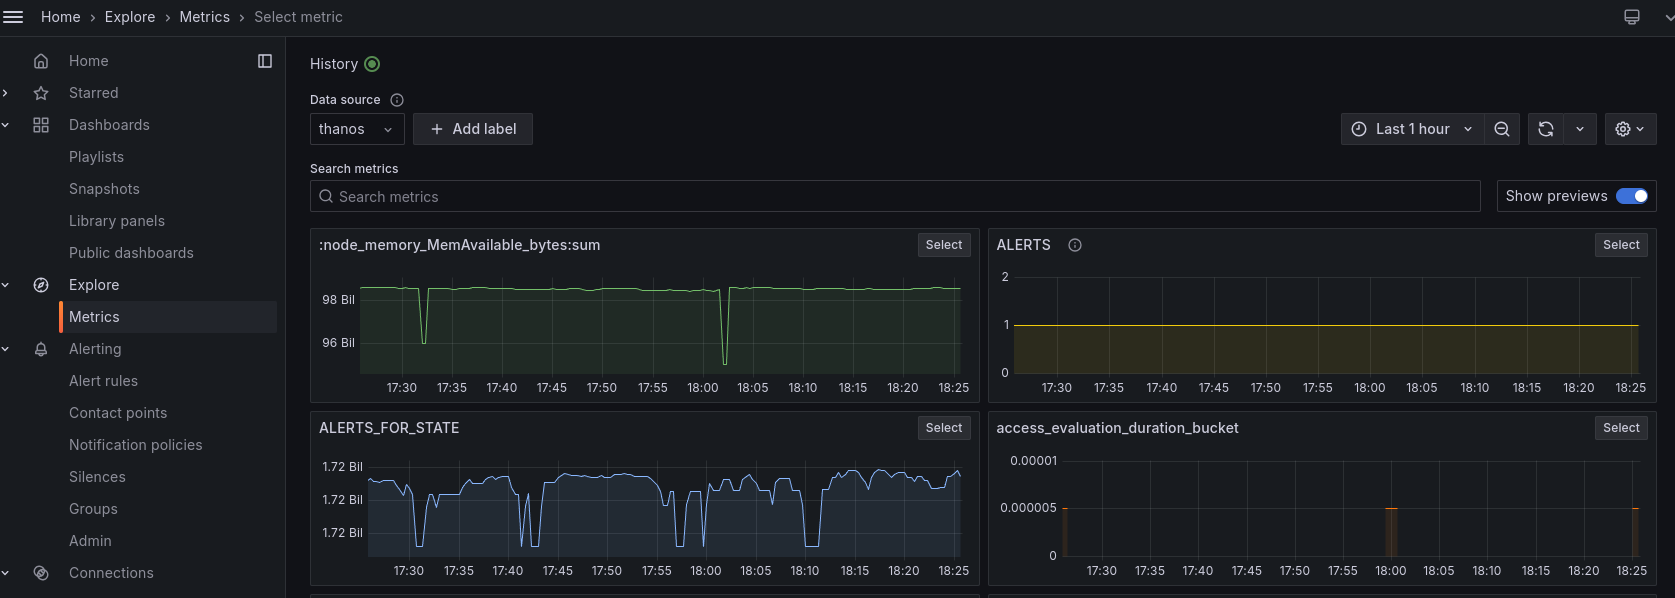
Task: Click the ALERTS metric info icon
Action: coord(1075,245)
